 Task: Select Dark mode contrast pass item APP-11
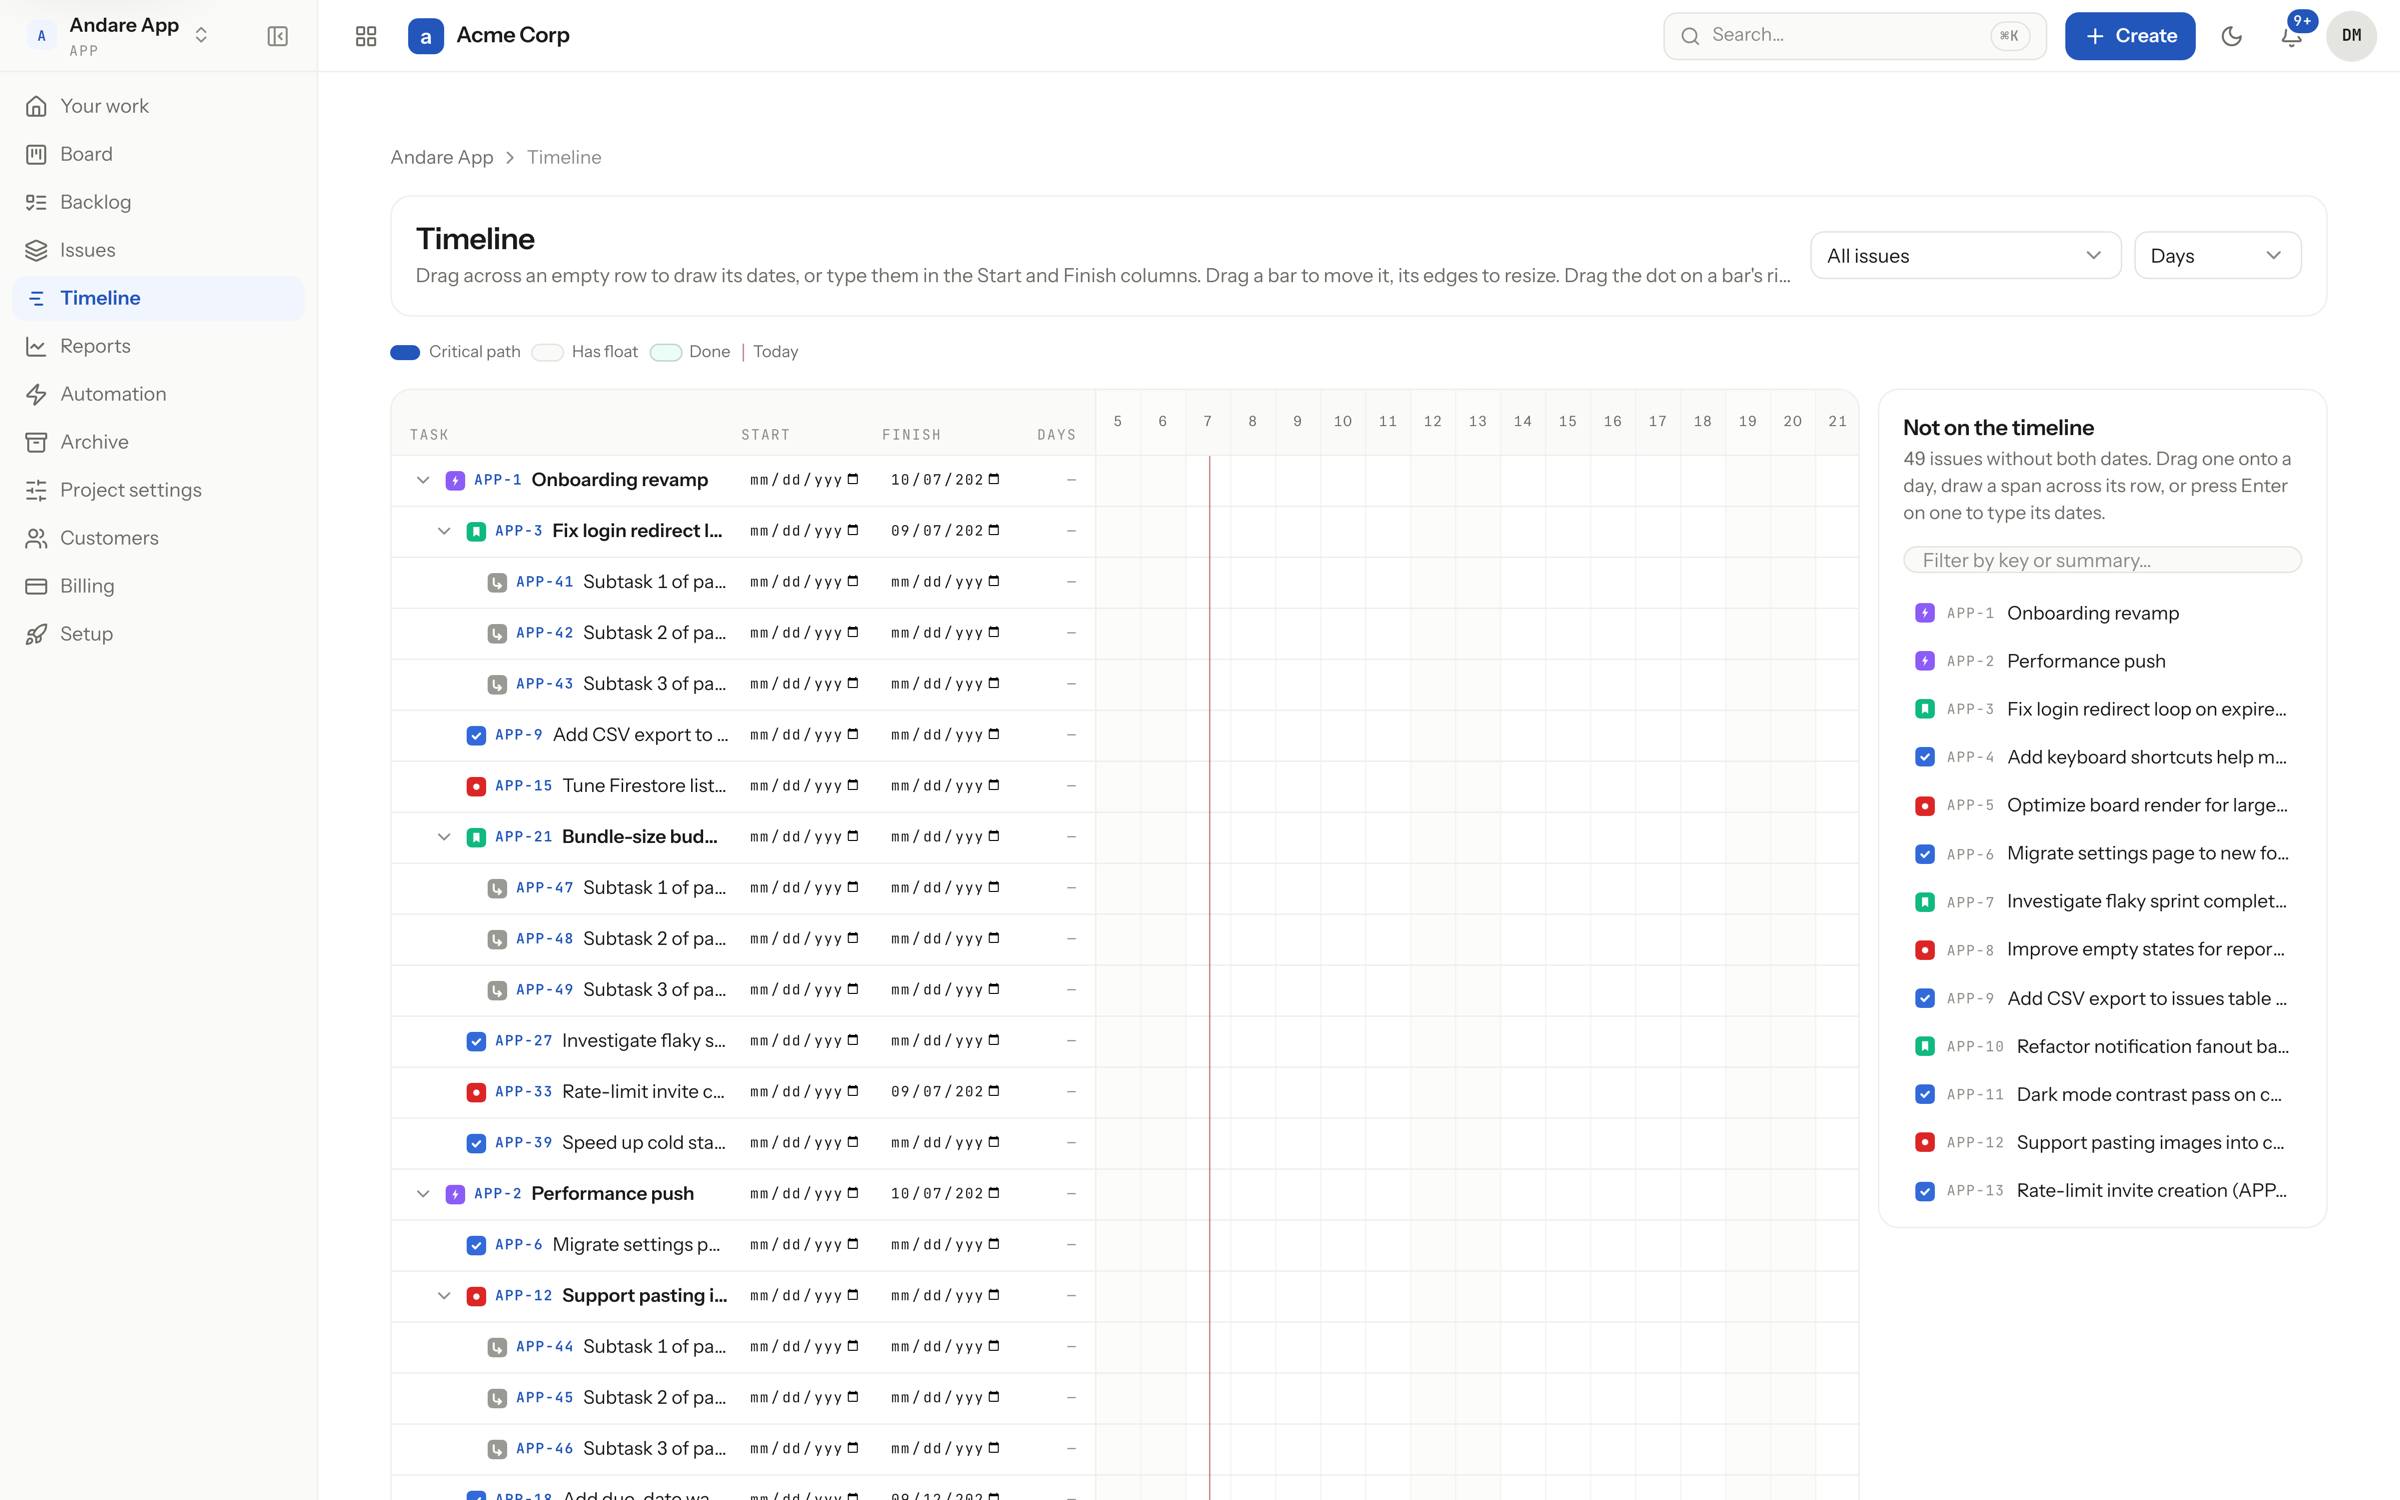pyautogui.click(x=2102, y=1094)
